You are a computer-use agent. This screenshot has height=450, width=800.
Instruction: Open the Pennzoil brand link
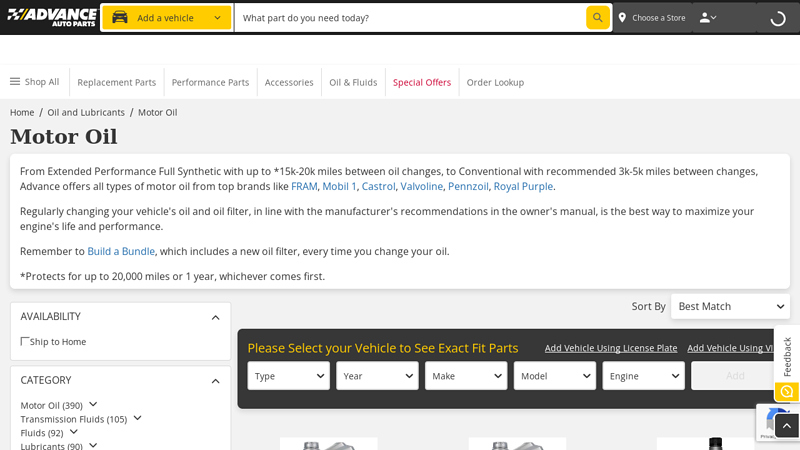click(468, 186)
